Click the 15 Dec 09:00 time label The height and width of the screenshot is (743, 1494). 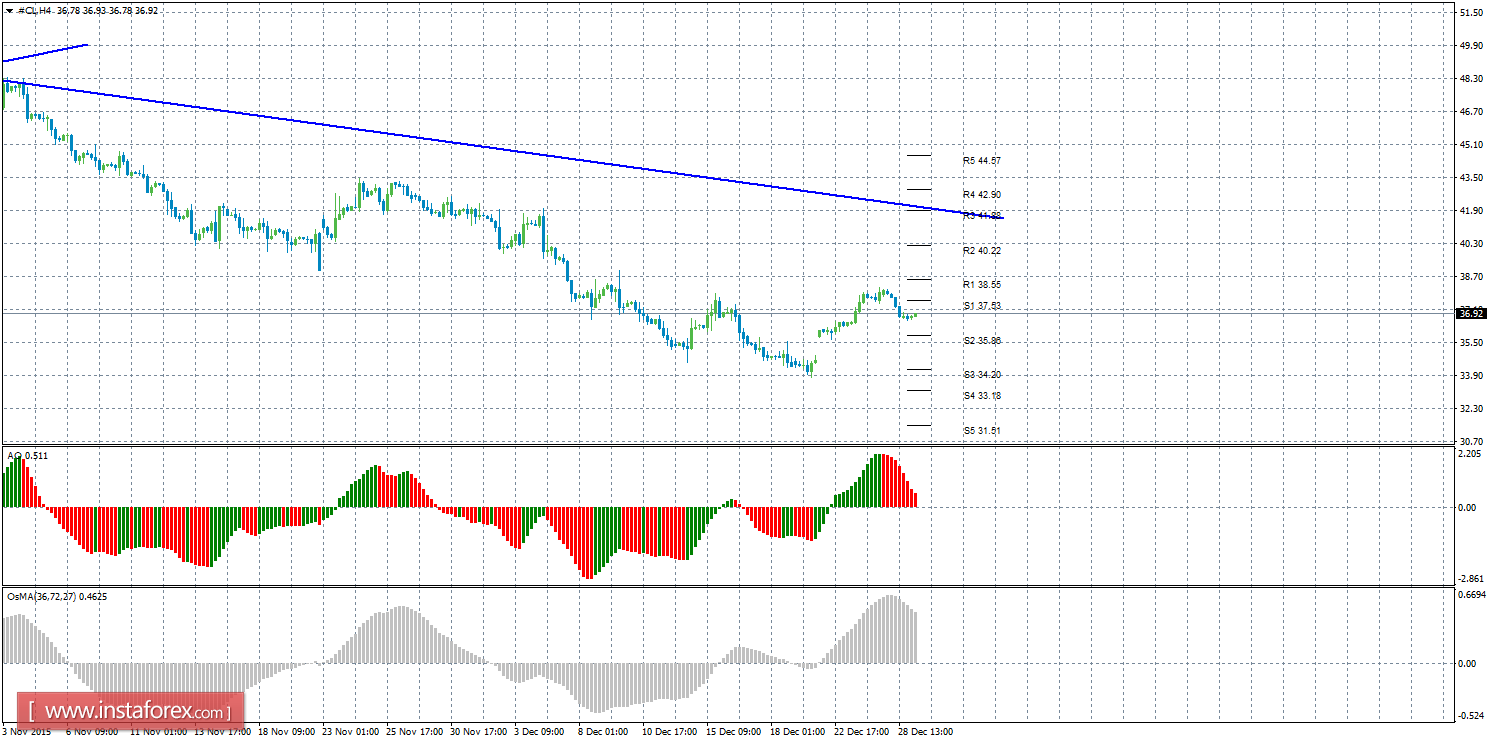(734, 732)
